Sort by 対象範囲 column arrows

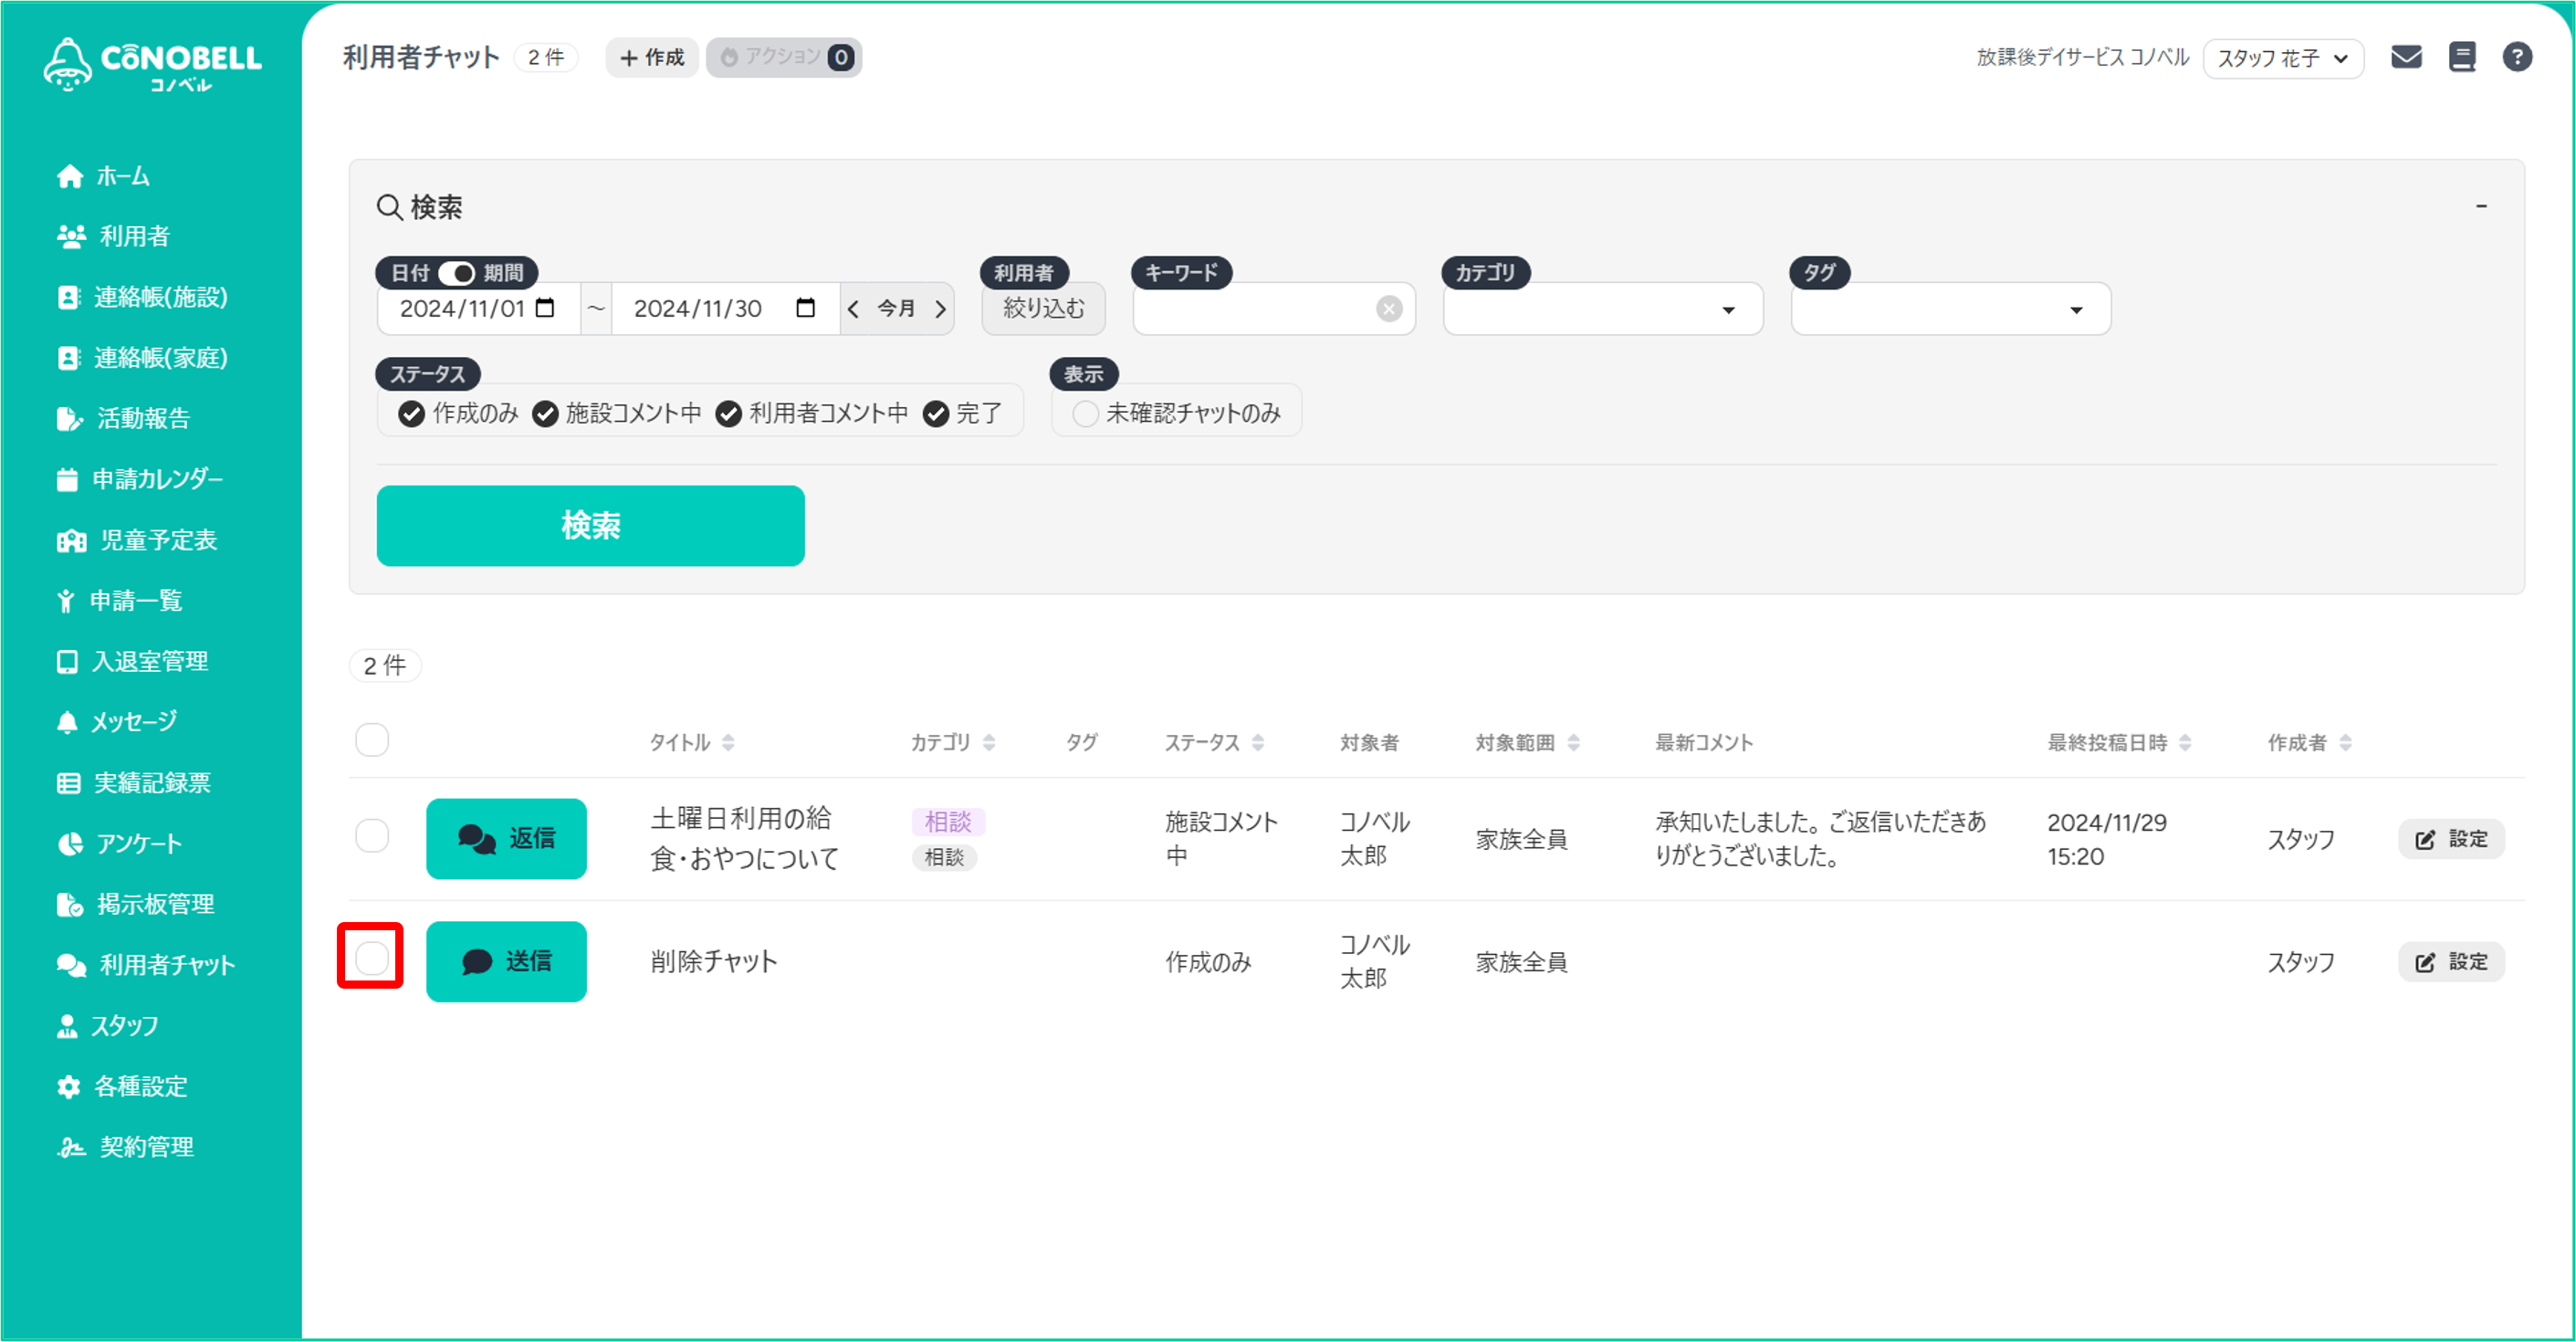1573,742
